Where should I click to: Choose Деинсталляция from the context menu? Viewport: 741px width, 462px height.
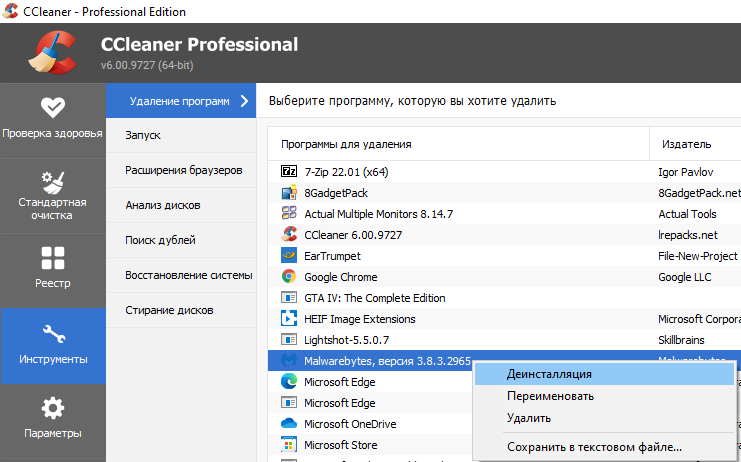(604, 374)
